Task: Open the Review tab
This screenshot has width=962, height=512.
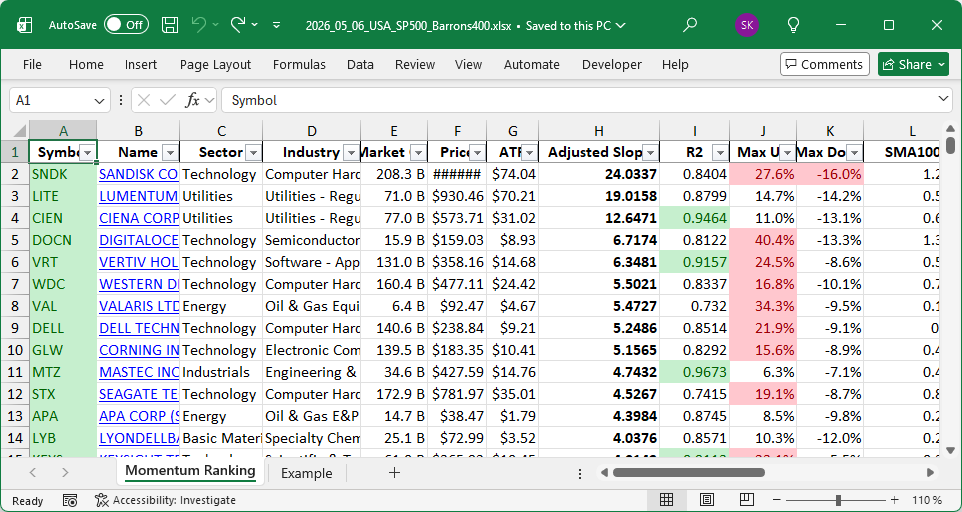Action: (x=415, y=64)
